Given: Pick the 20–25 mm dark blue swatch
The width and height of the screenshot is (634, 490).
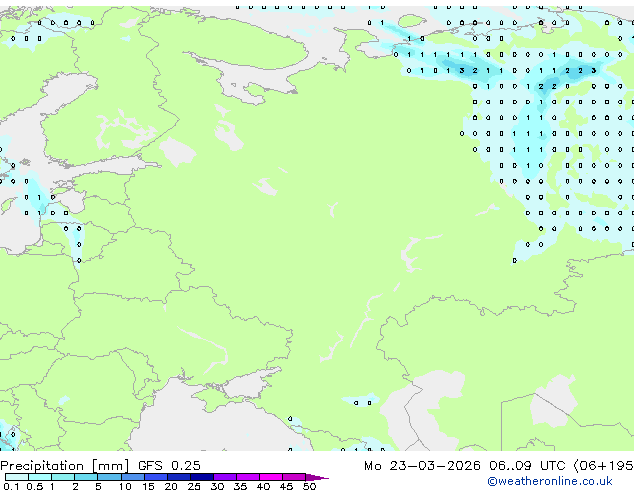Looking at the screenshot, I should point(179,477).
